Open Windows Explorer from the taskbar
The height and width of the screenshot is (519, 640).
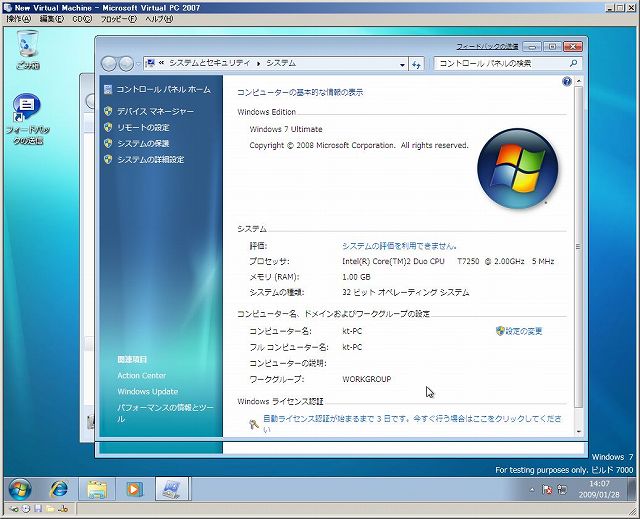pyautogui.click(x=97, y=489)
